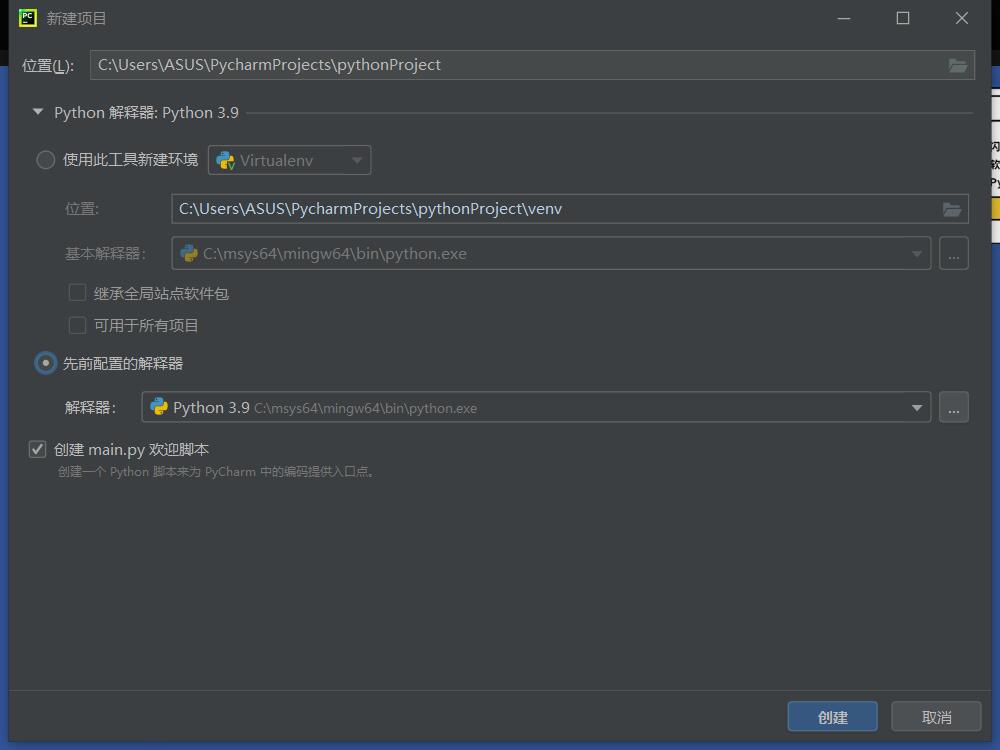
Task: Click the project 位置(L) path field
Action: (x=532, y=65)
